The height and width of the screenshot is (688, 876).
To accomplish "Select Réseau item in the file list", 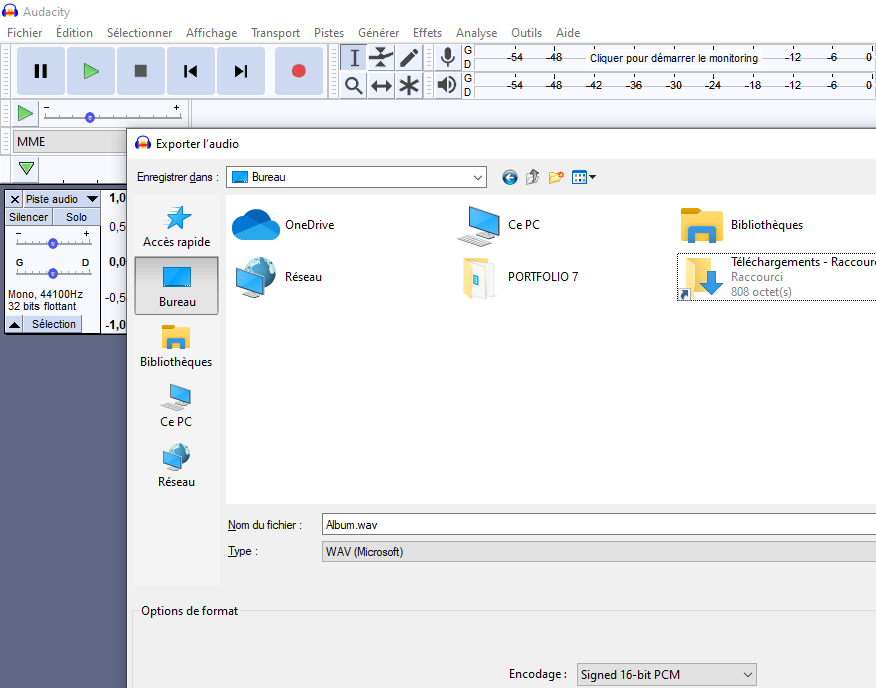I will coord(278,277).
